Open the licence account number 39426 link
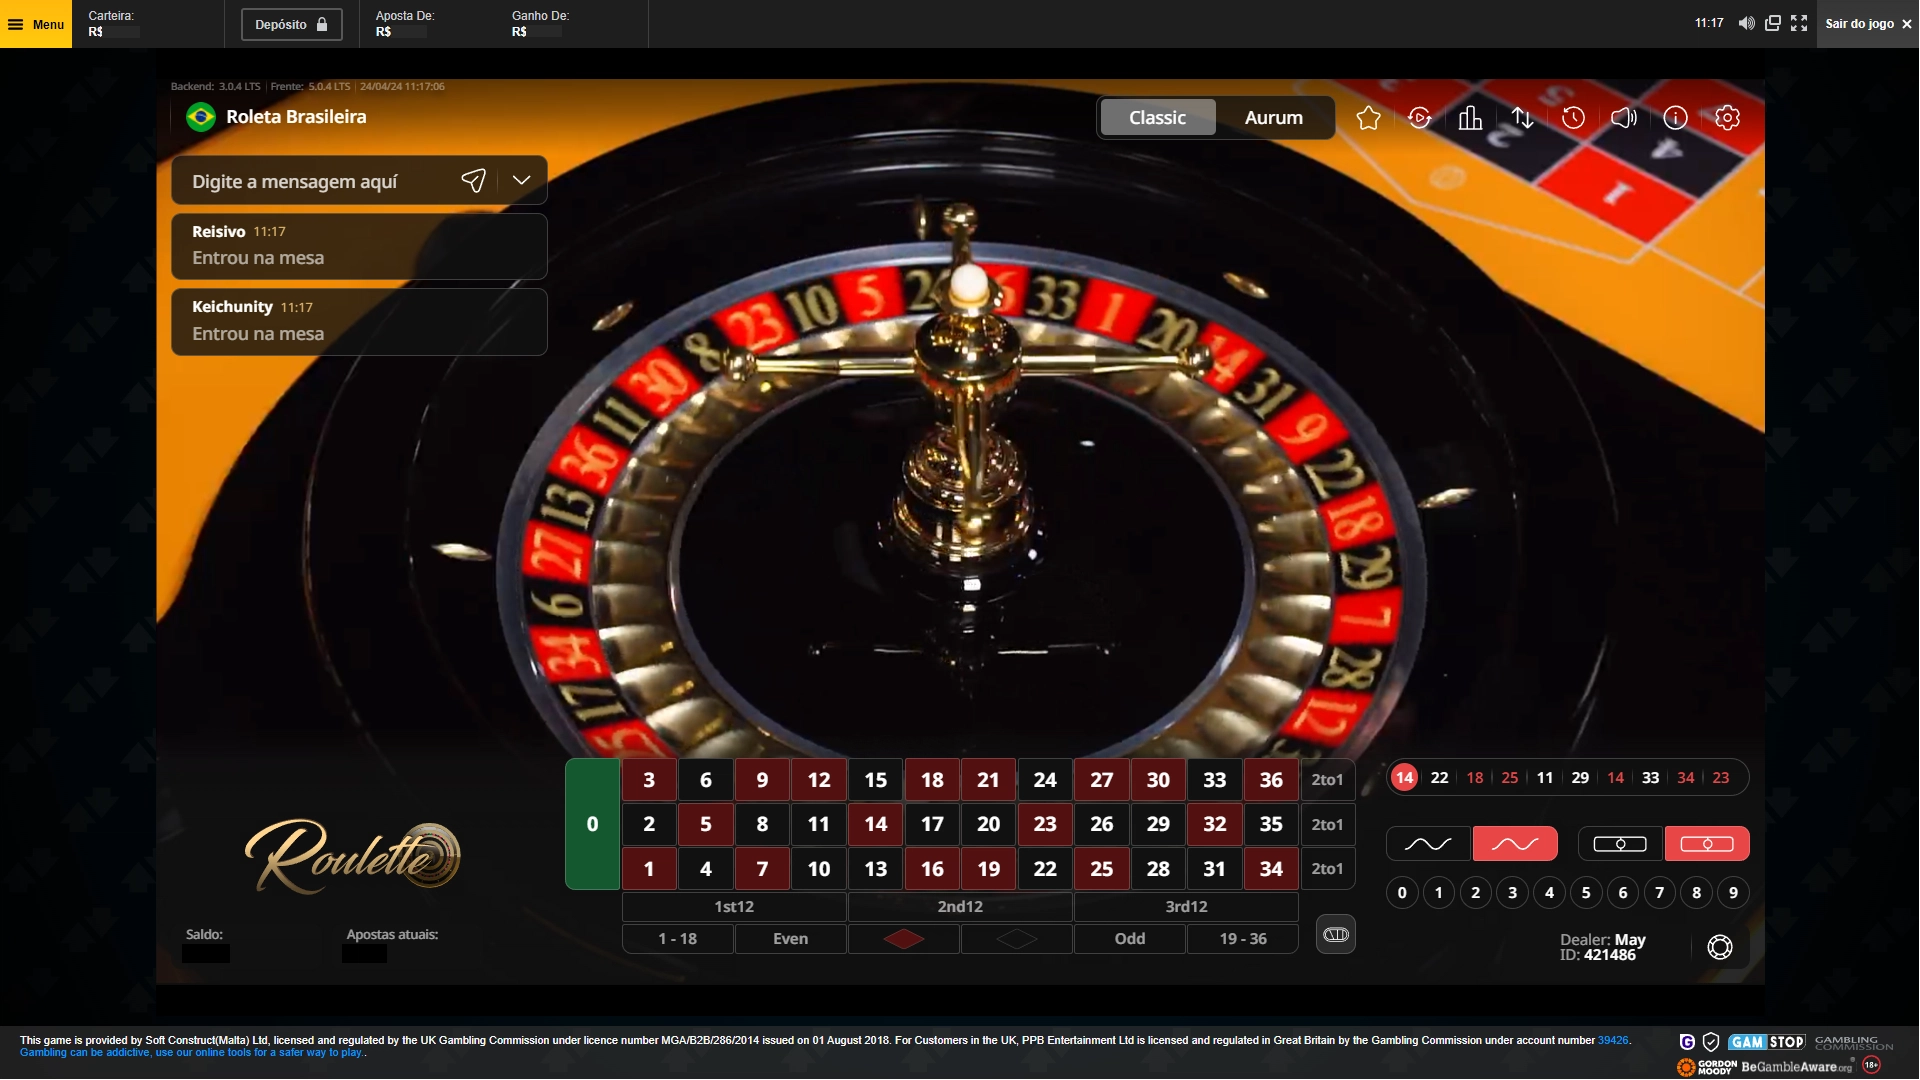 1613,1040
